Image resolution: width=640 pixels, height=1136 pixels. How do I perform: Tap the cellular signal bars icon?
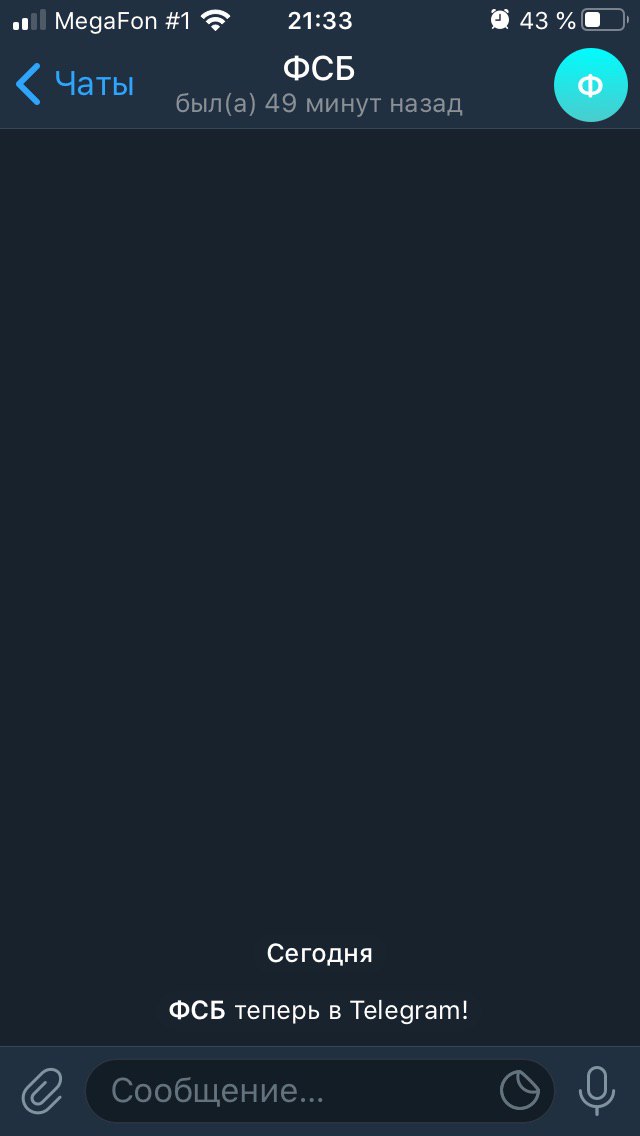pos(29,21)
